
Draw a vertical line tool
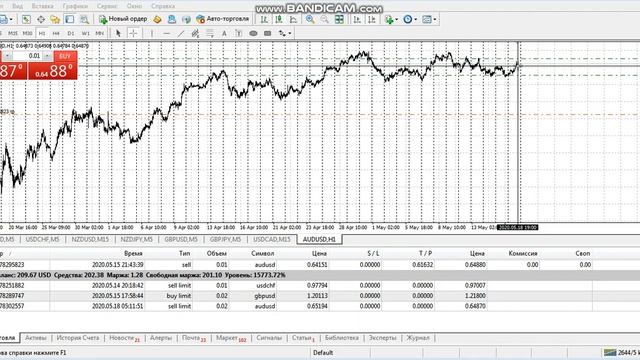(152, 33)
